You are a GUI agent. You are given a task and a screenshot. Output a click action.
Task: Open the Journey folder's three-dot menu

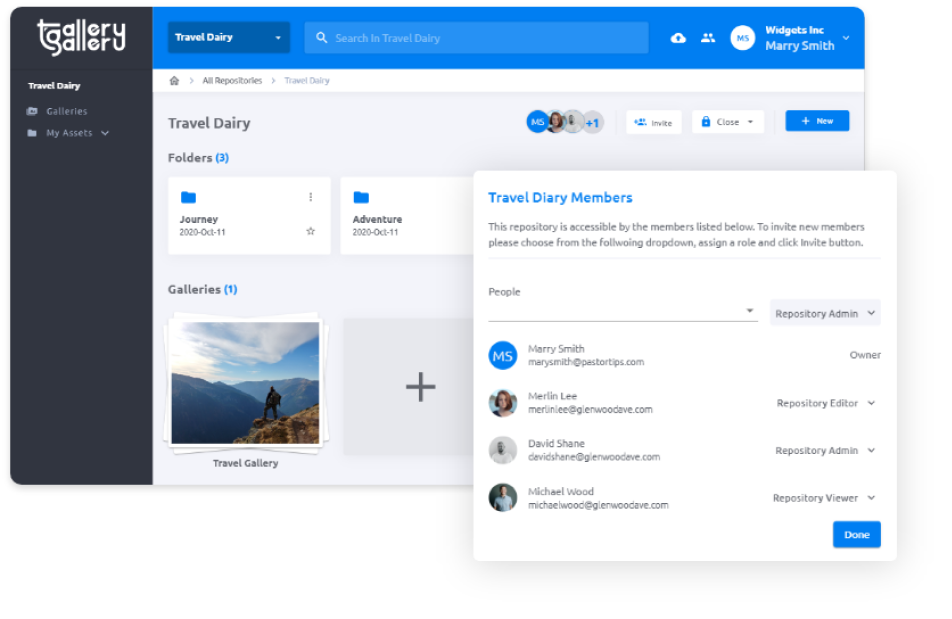pos(311,197)
